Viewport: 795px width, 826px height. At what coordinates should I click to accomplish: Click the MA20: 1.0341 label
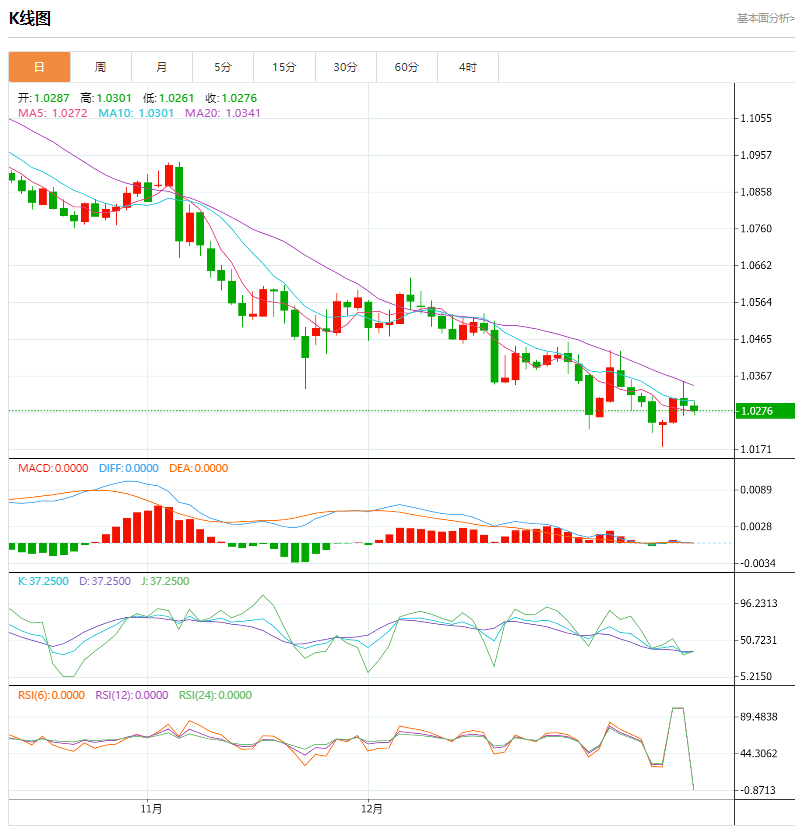(223, 113)
